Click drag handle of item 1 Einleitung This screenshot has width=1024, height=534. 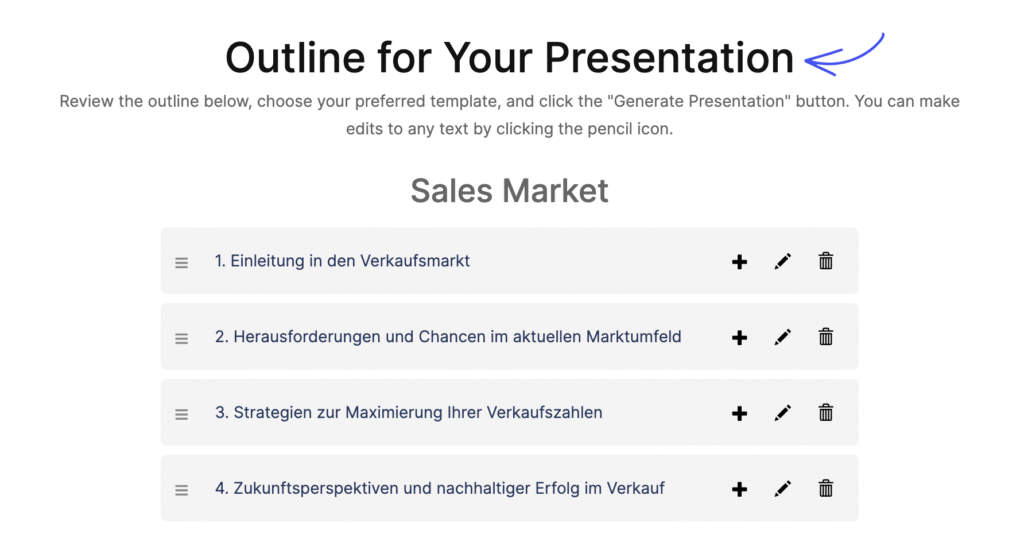[x=182, y=262]
